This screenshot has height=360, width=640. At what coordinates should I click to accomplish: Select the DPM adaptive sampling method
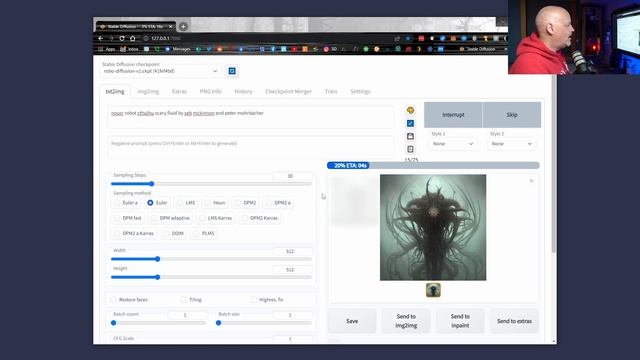(170, 218)
